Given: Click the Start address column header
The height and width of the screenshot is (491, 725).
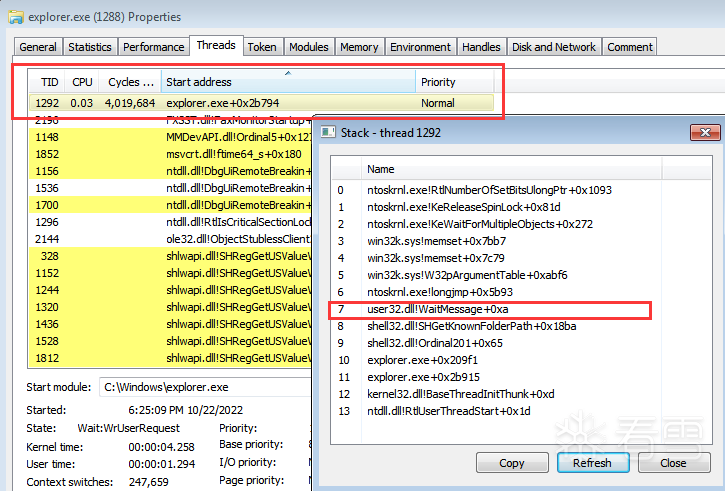Looking at the screenshot, I should 288,82.
